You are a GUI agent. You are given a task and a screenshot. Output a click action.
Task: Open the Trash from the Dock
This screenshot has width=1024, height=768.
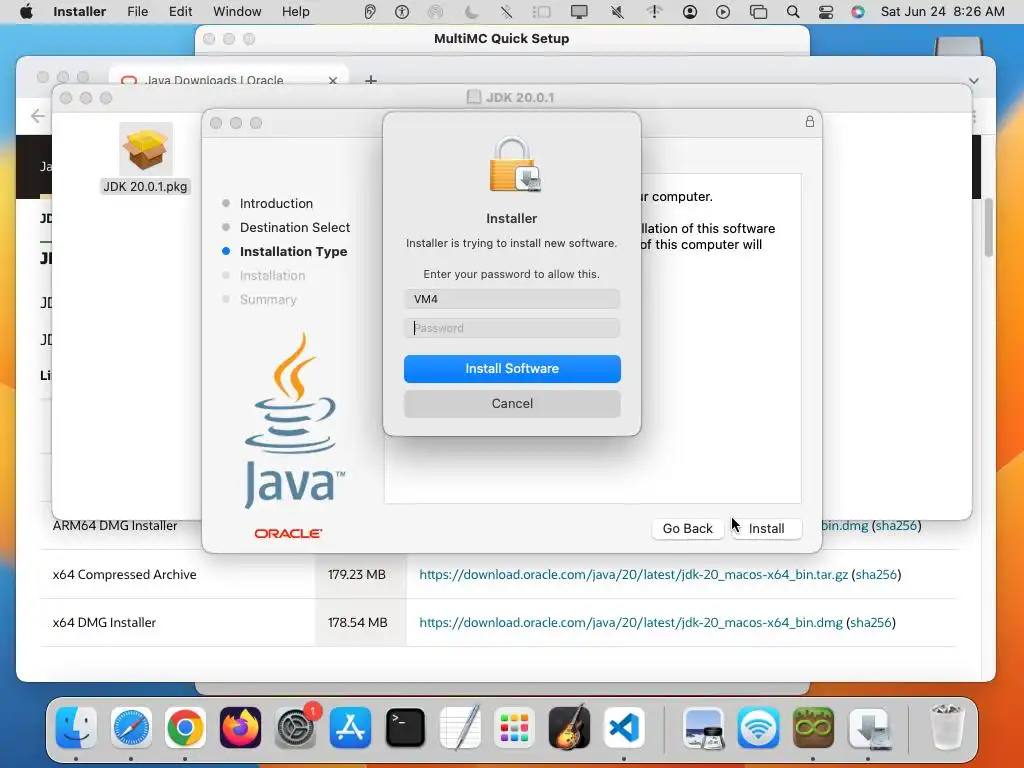click(x=946, y=728)
